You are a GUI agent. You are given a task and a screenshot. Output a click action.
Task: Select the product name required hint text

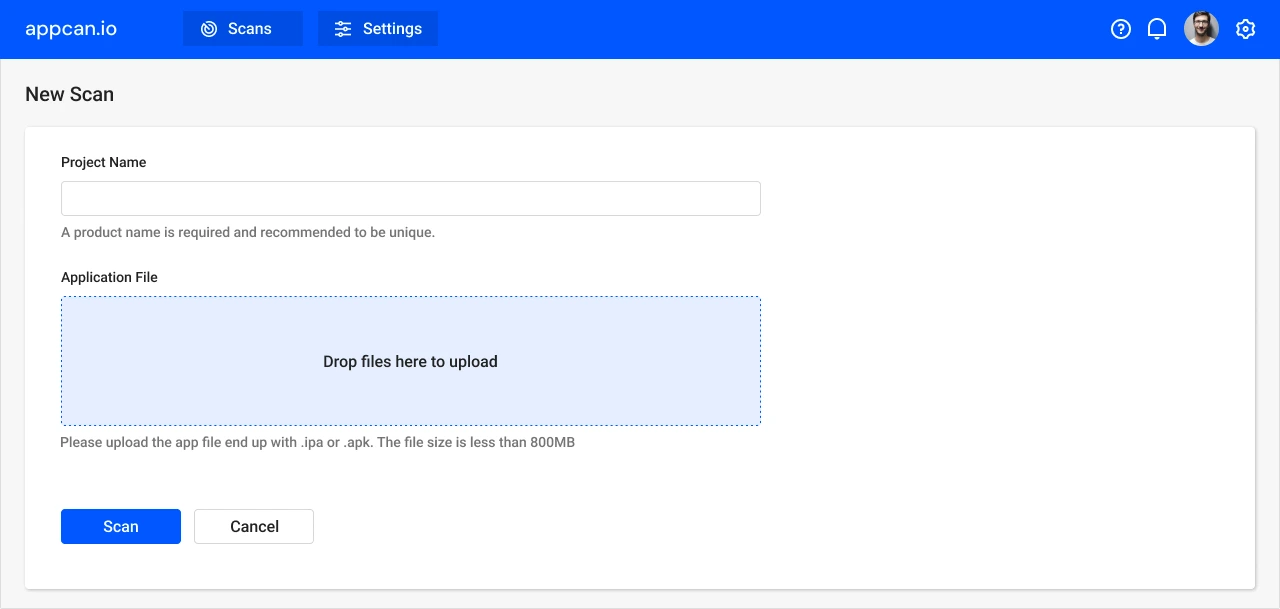point(248,232)
